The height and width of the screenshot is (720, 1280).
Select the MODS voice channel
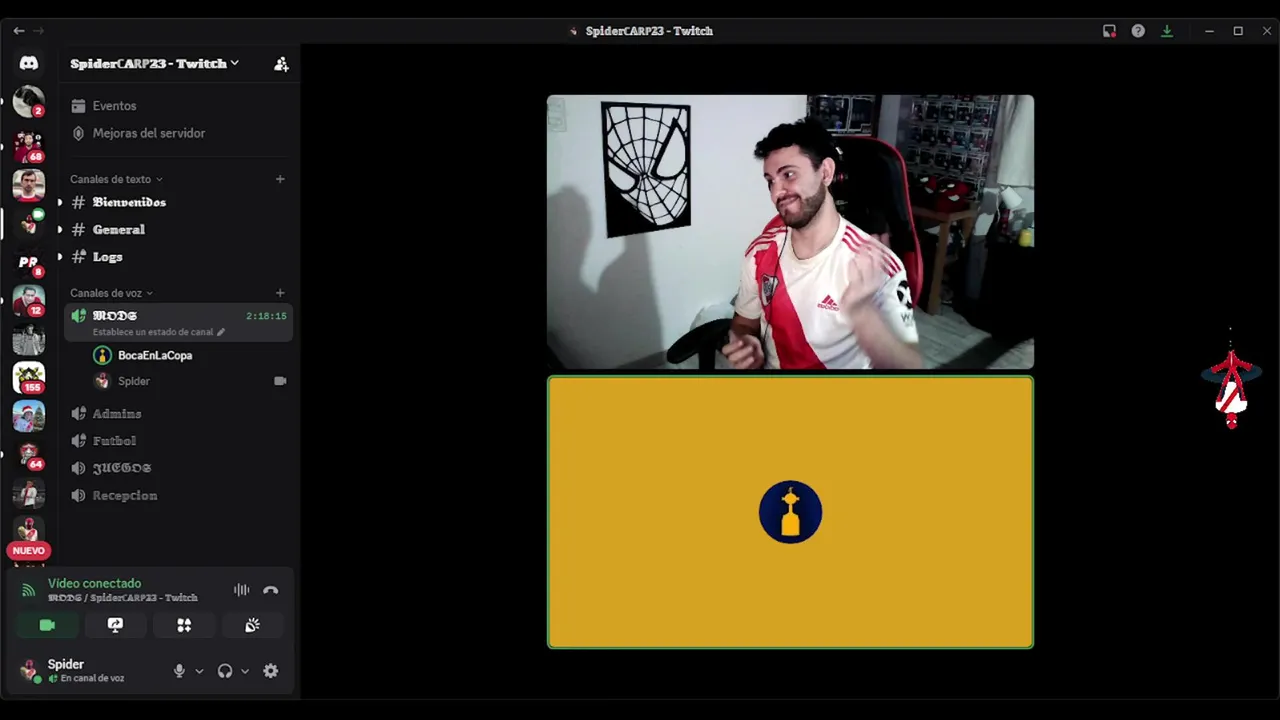click(178, 322)
